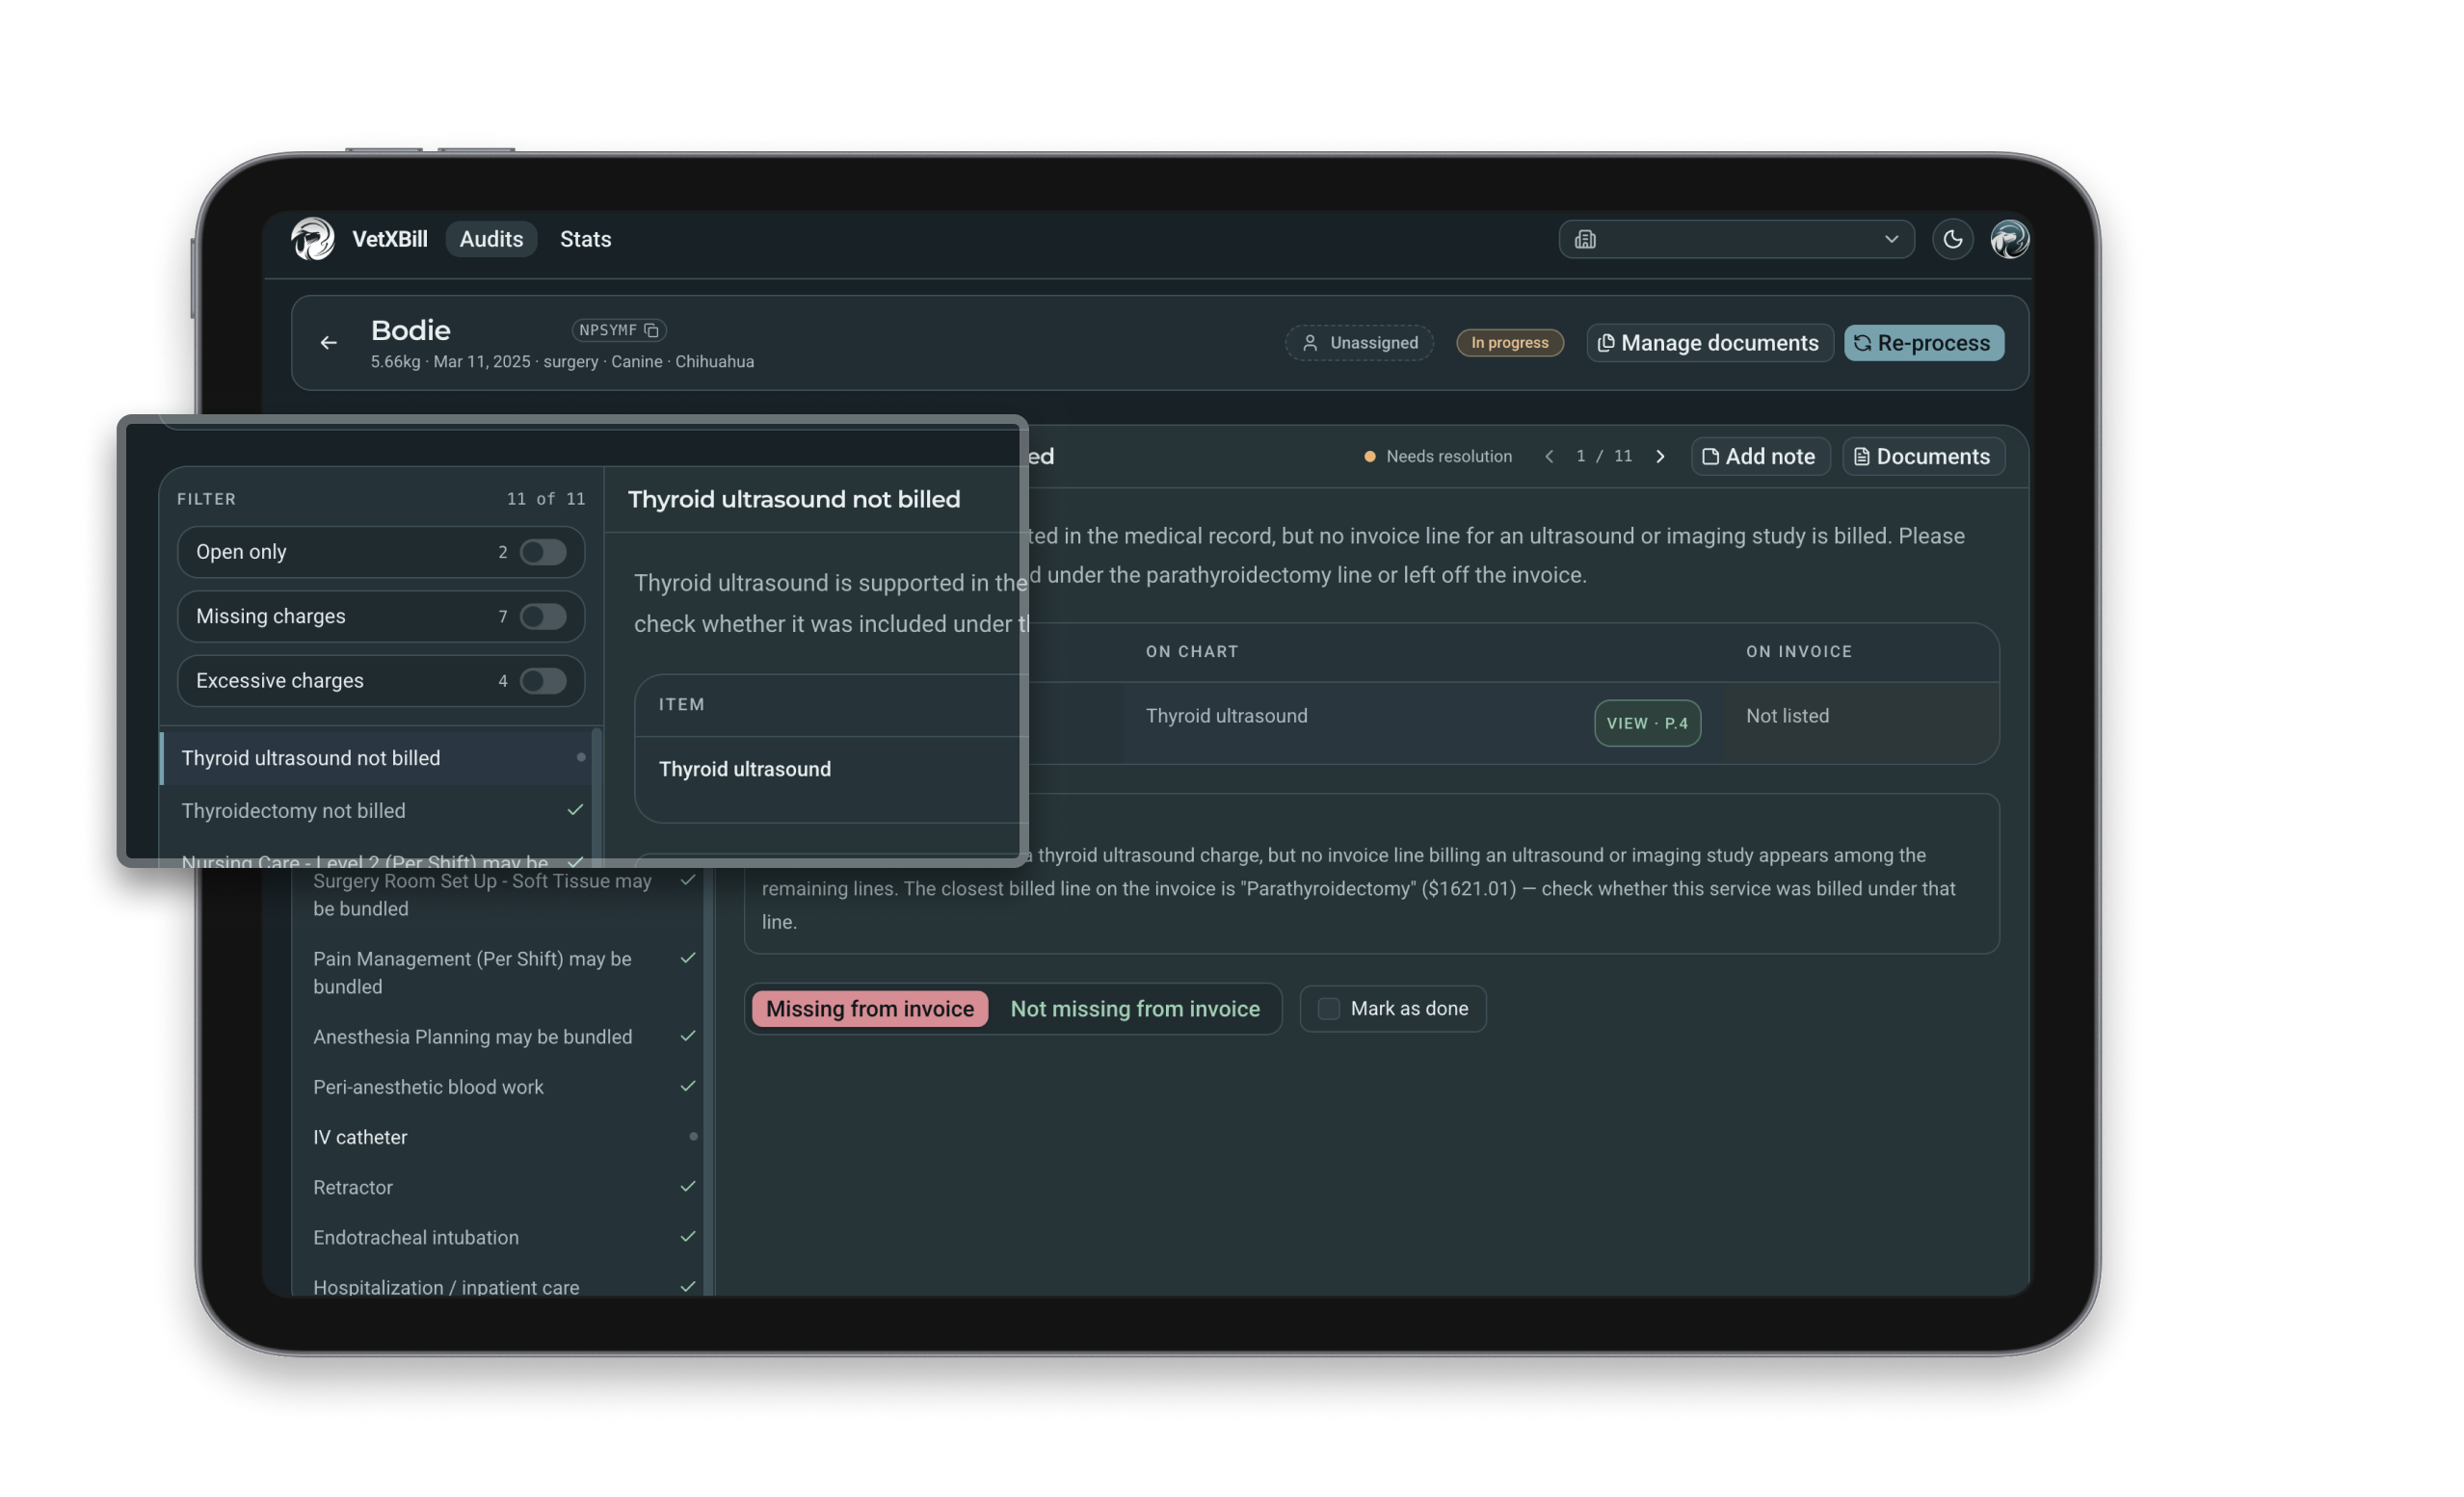Toggle the Excessive charges filter
Screen dimensions: 2464x1497
tap(543, 681)
